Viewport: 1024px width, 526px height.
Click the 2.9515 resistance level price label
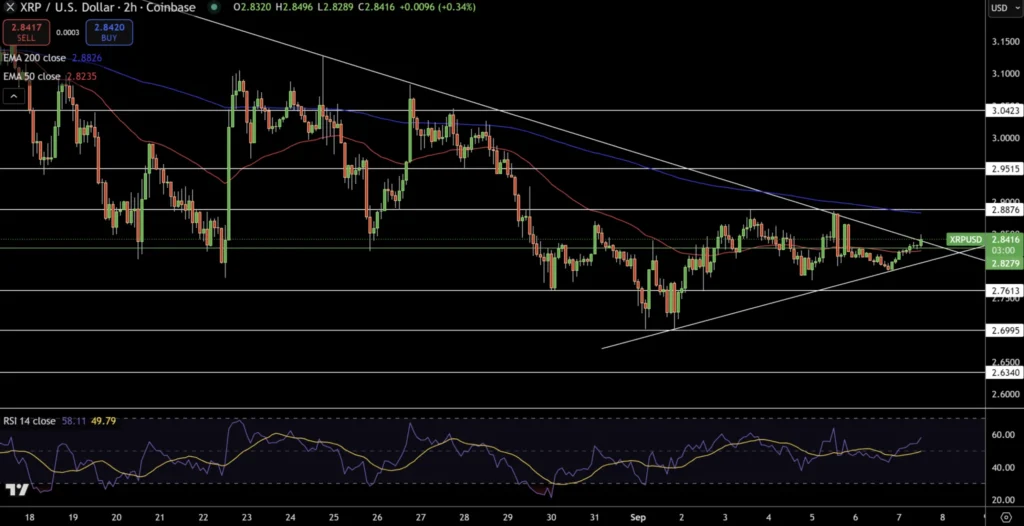[1003, 169]
